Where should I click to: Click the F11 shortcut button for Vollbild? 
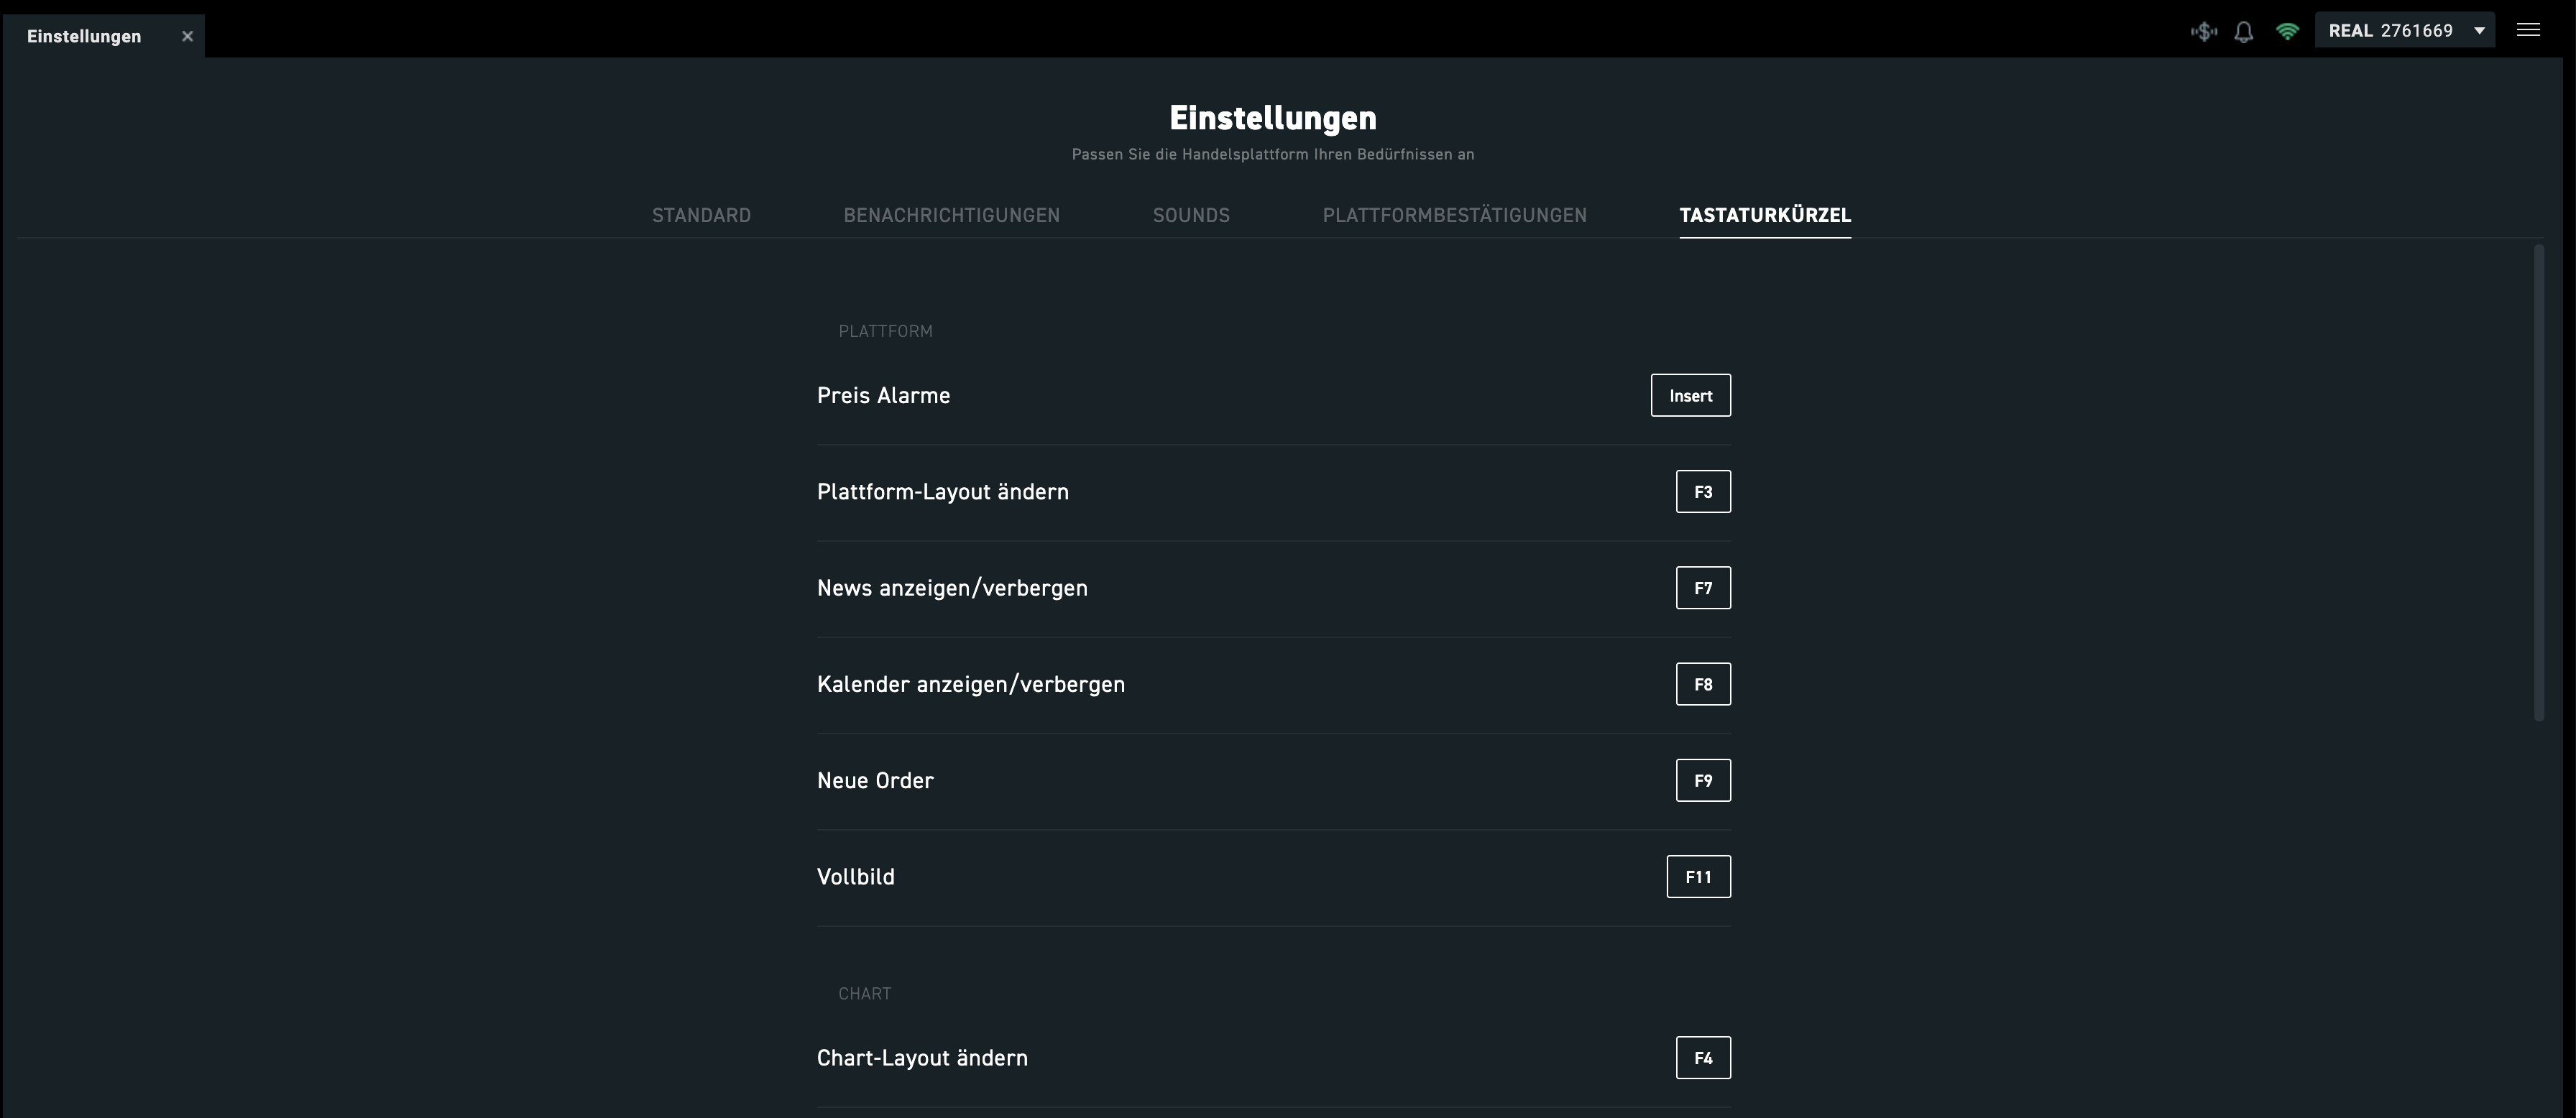click(x=1698, y=877)
